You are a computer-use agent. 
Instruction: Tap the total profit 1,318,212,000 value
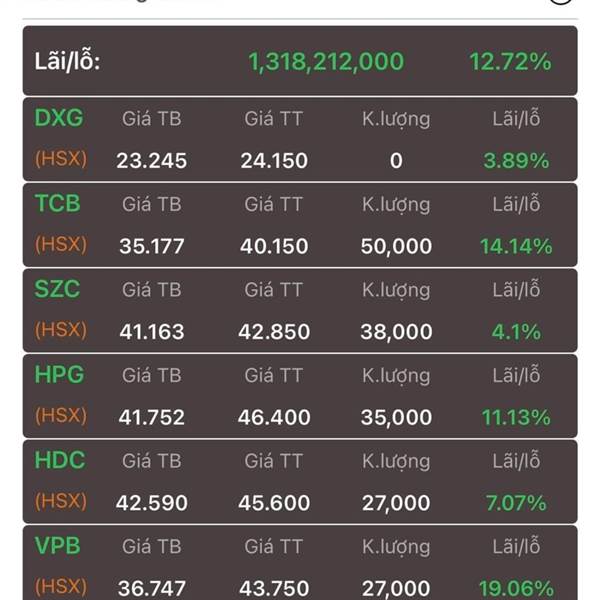(326, 62)
